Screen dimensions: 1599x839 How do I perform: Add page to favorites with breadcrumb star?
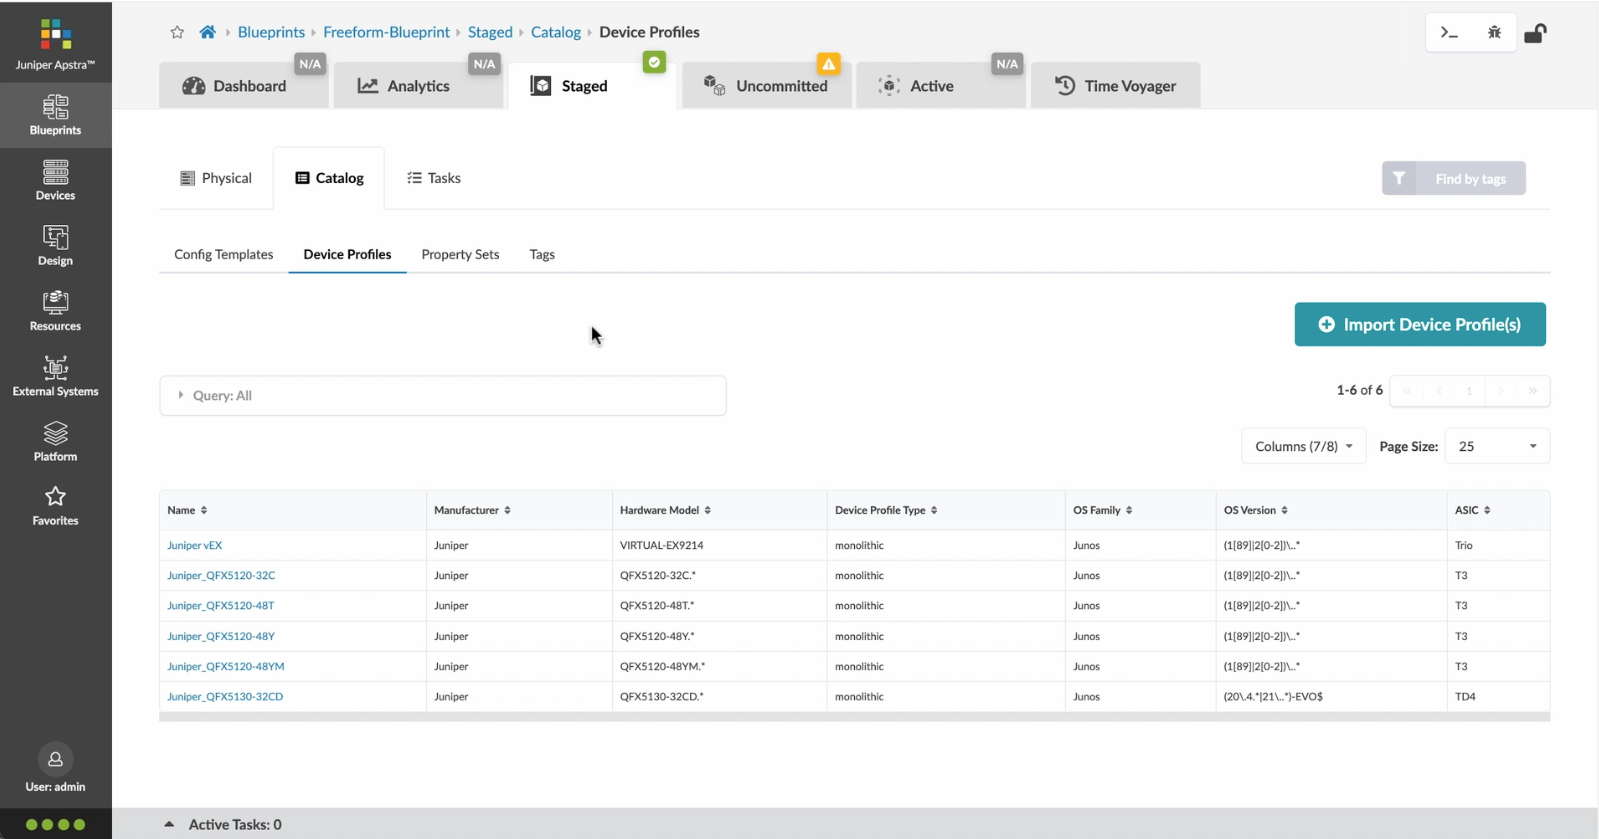177,32
